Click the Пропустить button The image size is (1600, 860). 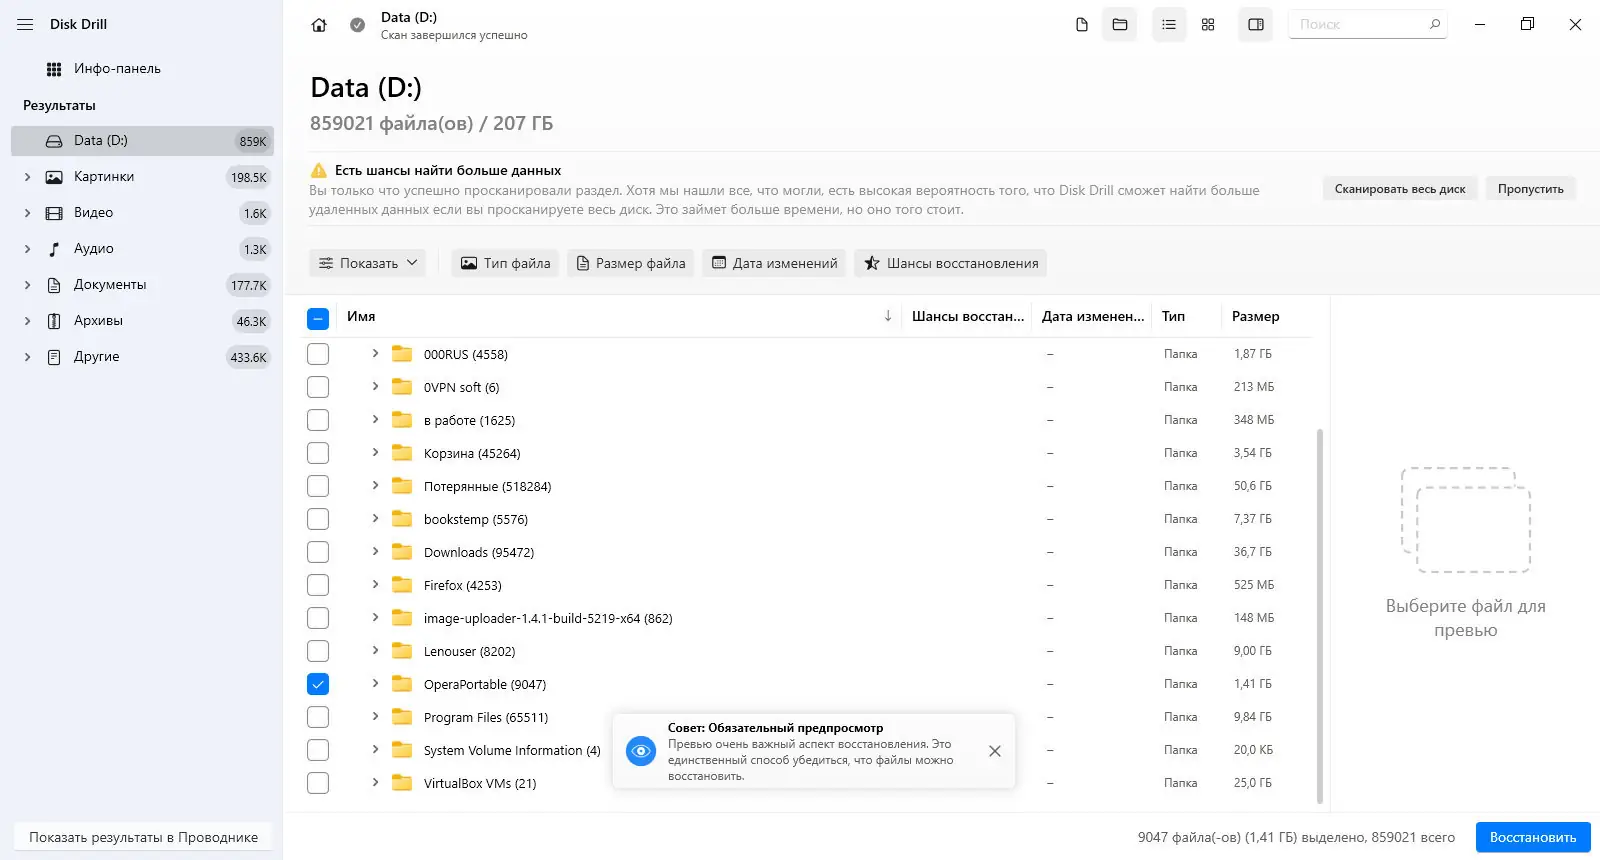pos(1530,189)
